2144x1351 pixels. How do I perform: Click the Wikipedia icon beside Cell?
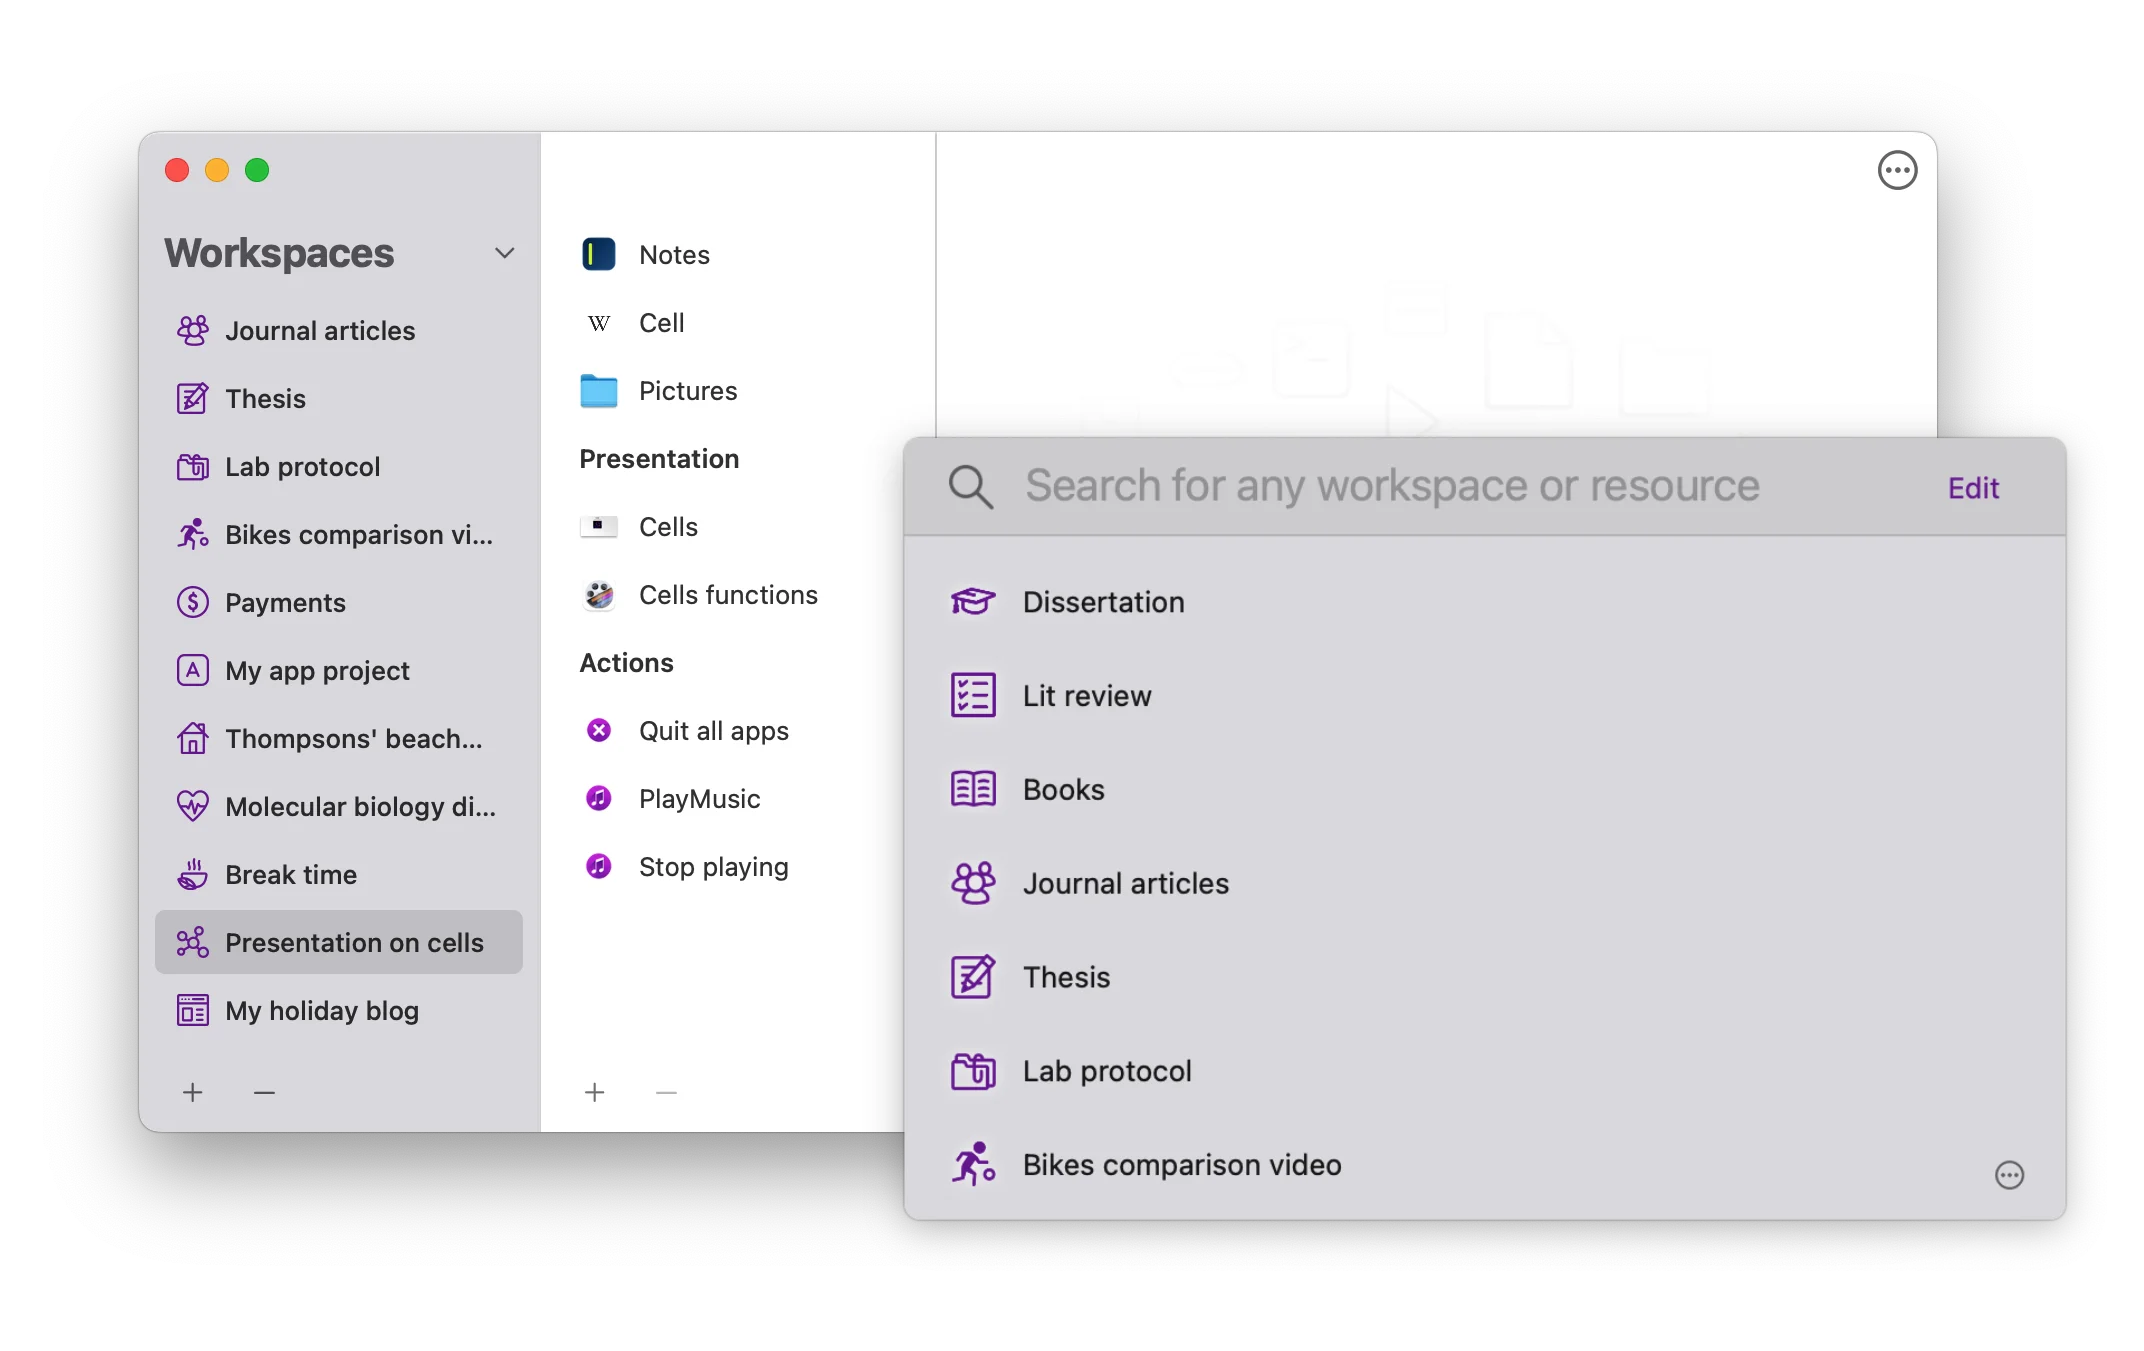point(598,322)
